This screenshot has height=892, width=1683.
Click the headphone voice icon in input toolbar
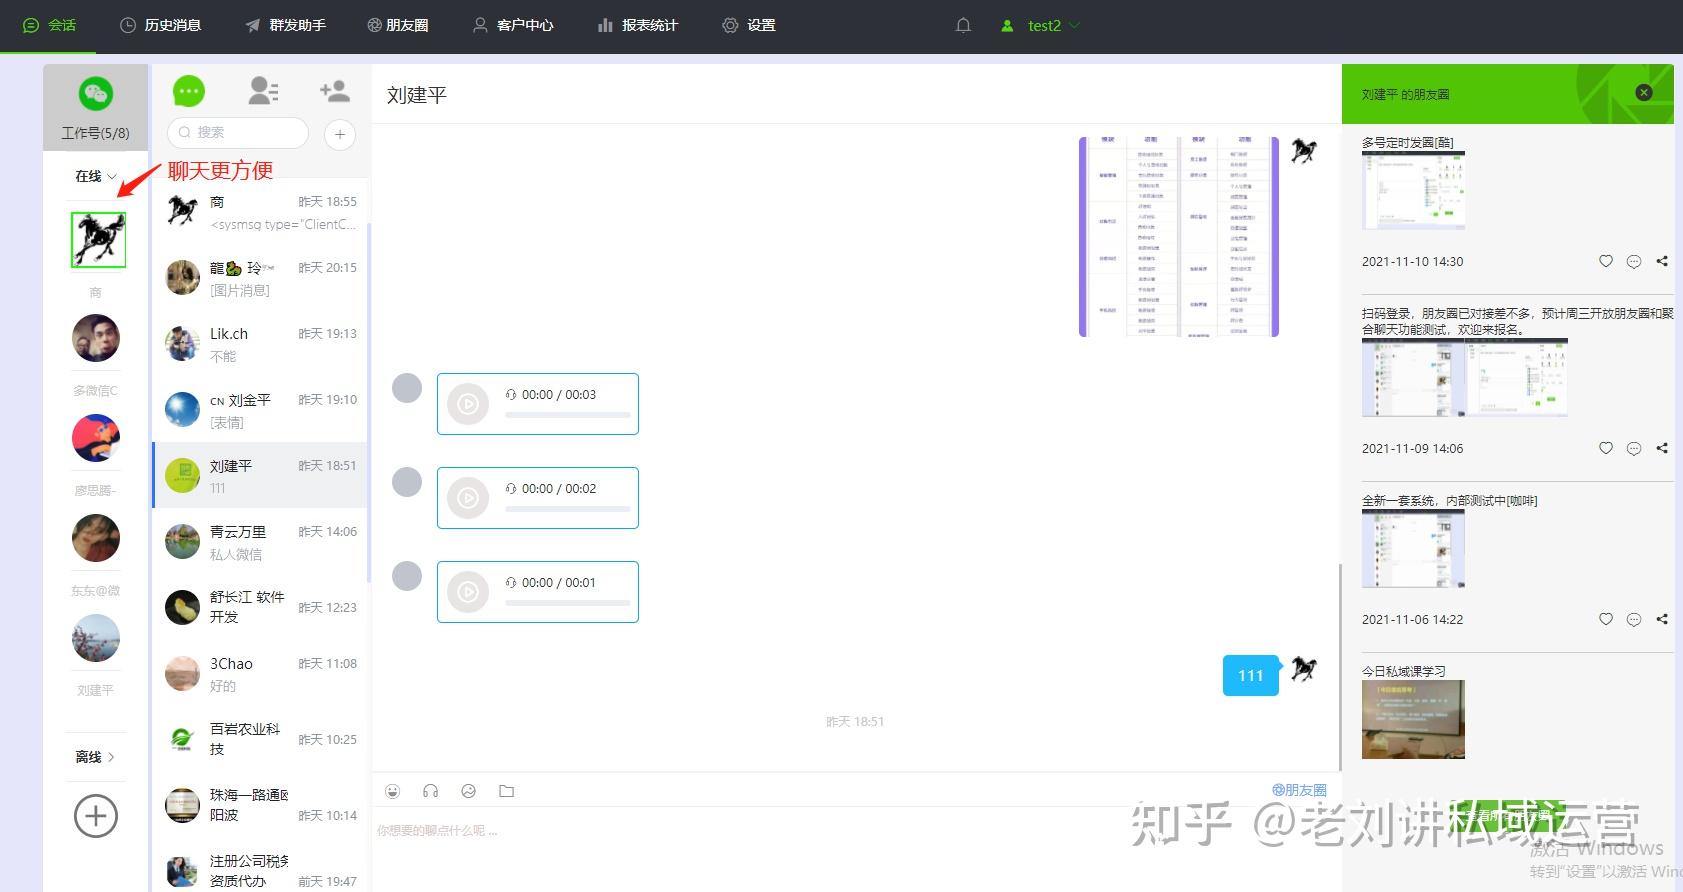coord(431,791)
